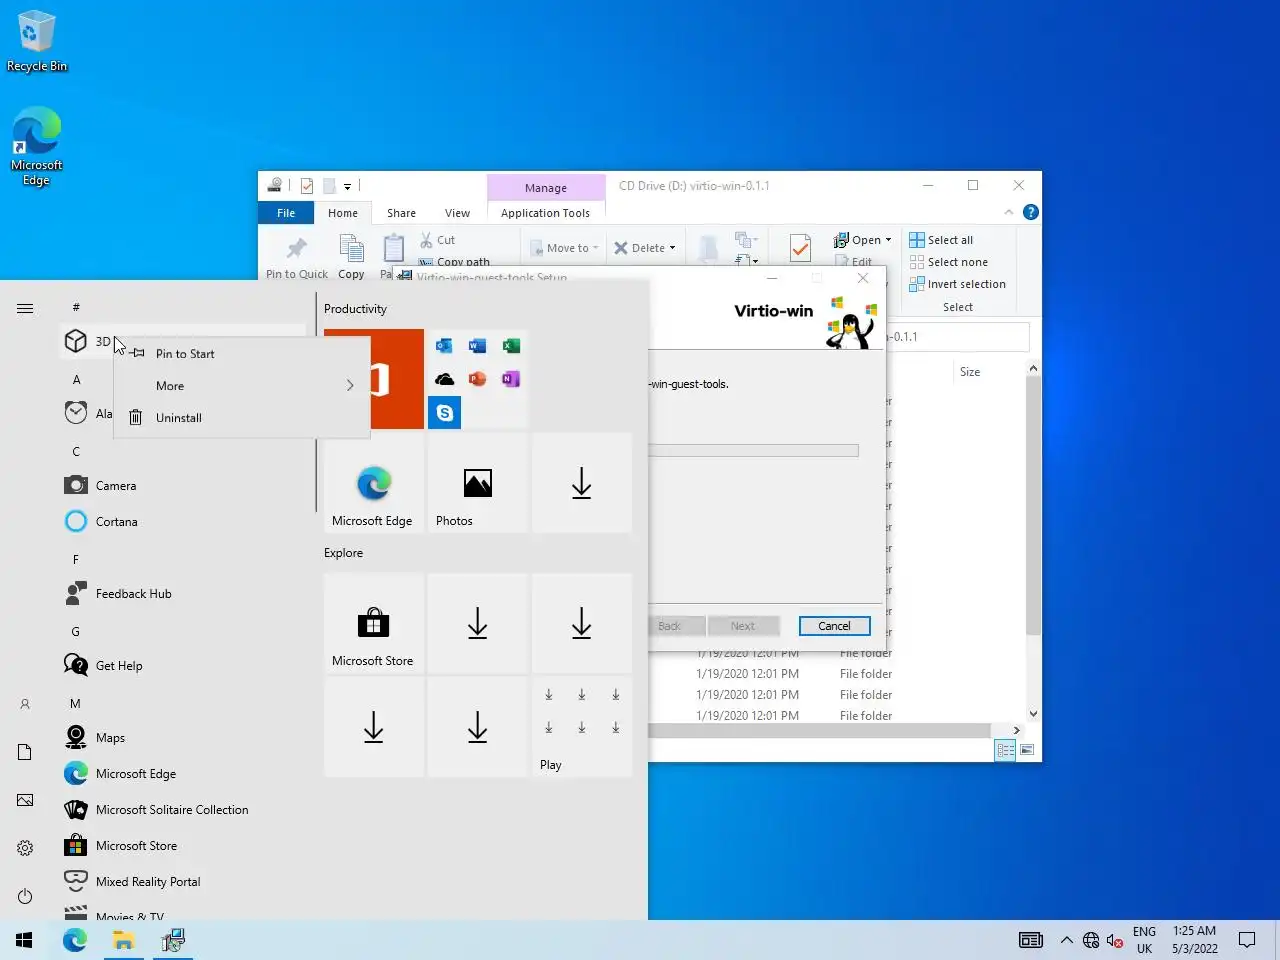Click the Copy button in ribbon
The height and width of the screenshot is (960, 1280).
351,258
